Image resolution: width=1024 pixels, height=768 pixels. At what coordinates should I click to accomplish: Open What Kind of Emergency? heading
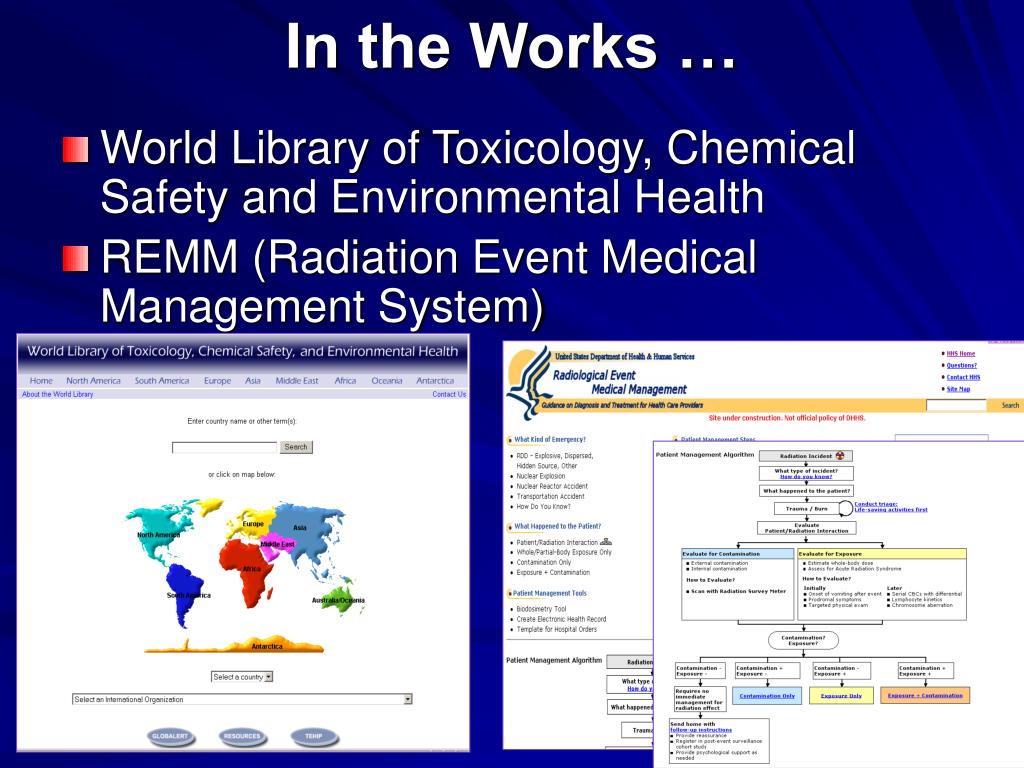550,440
